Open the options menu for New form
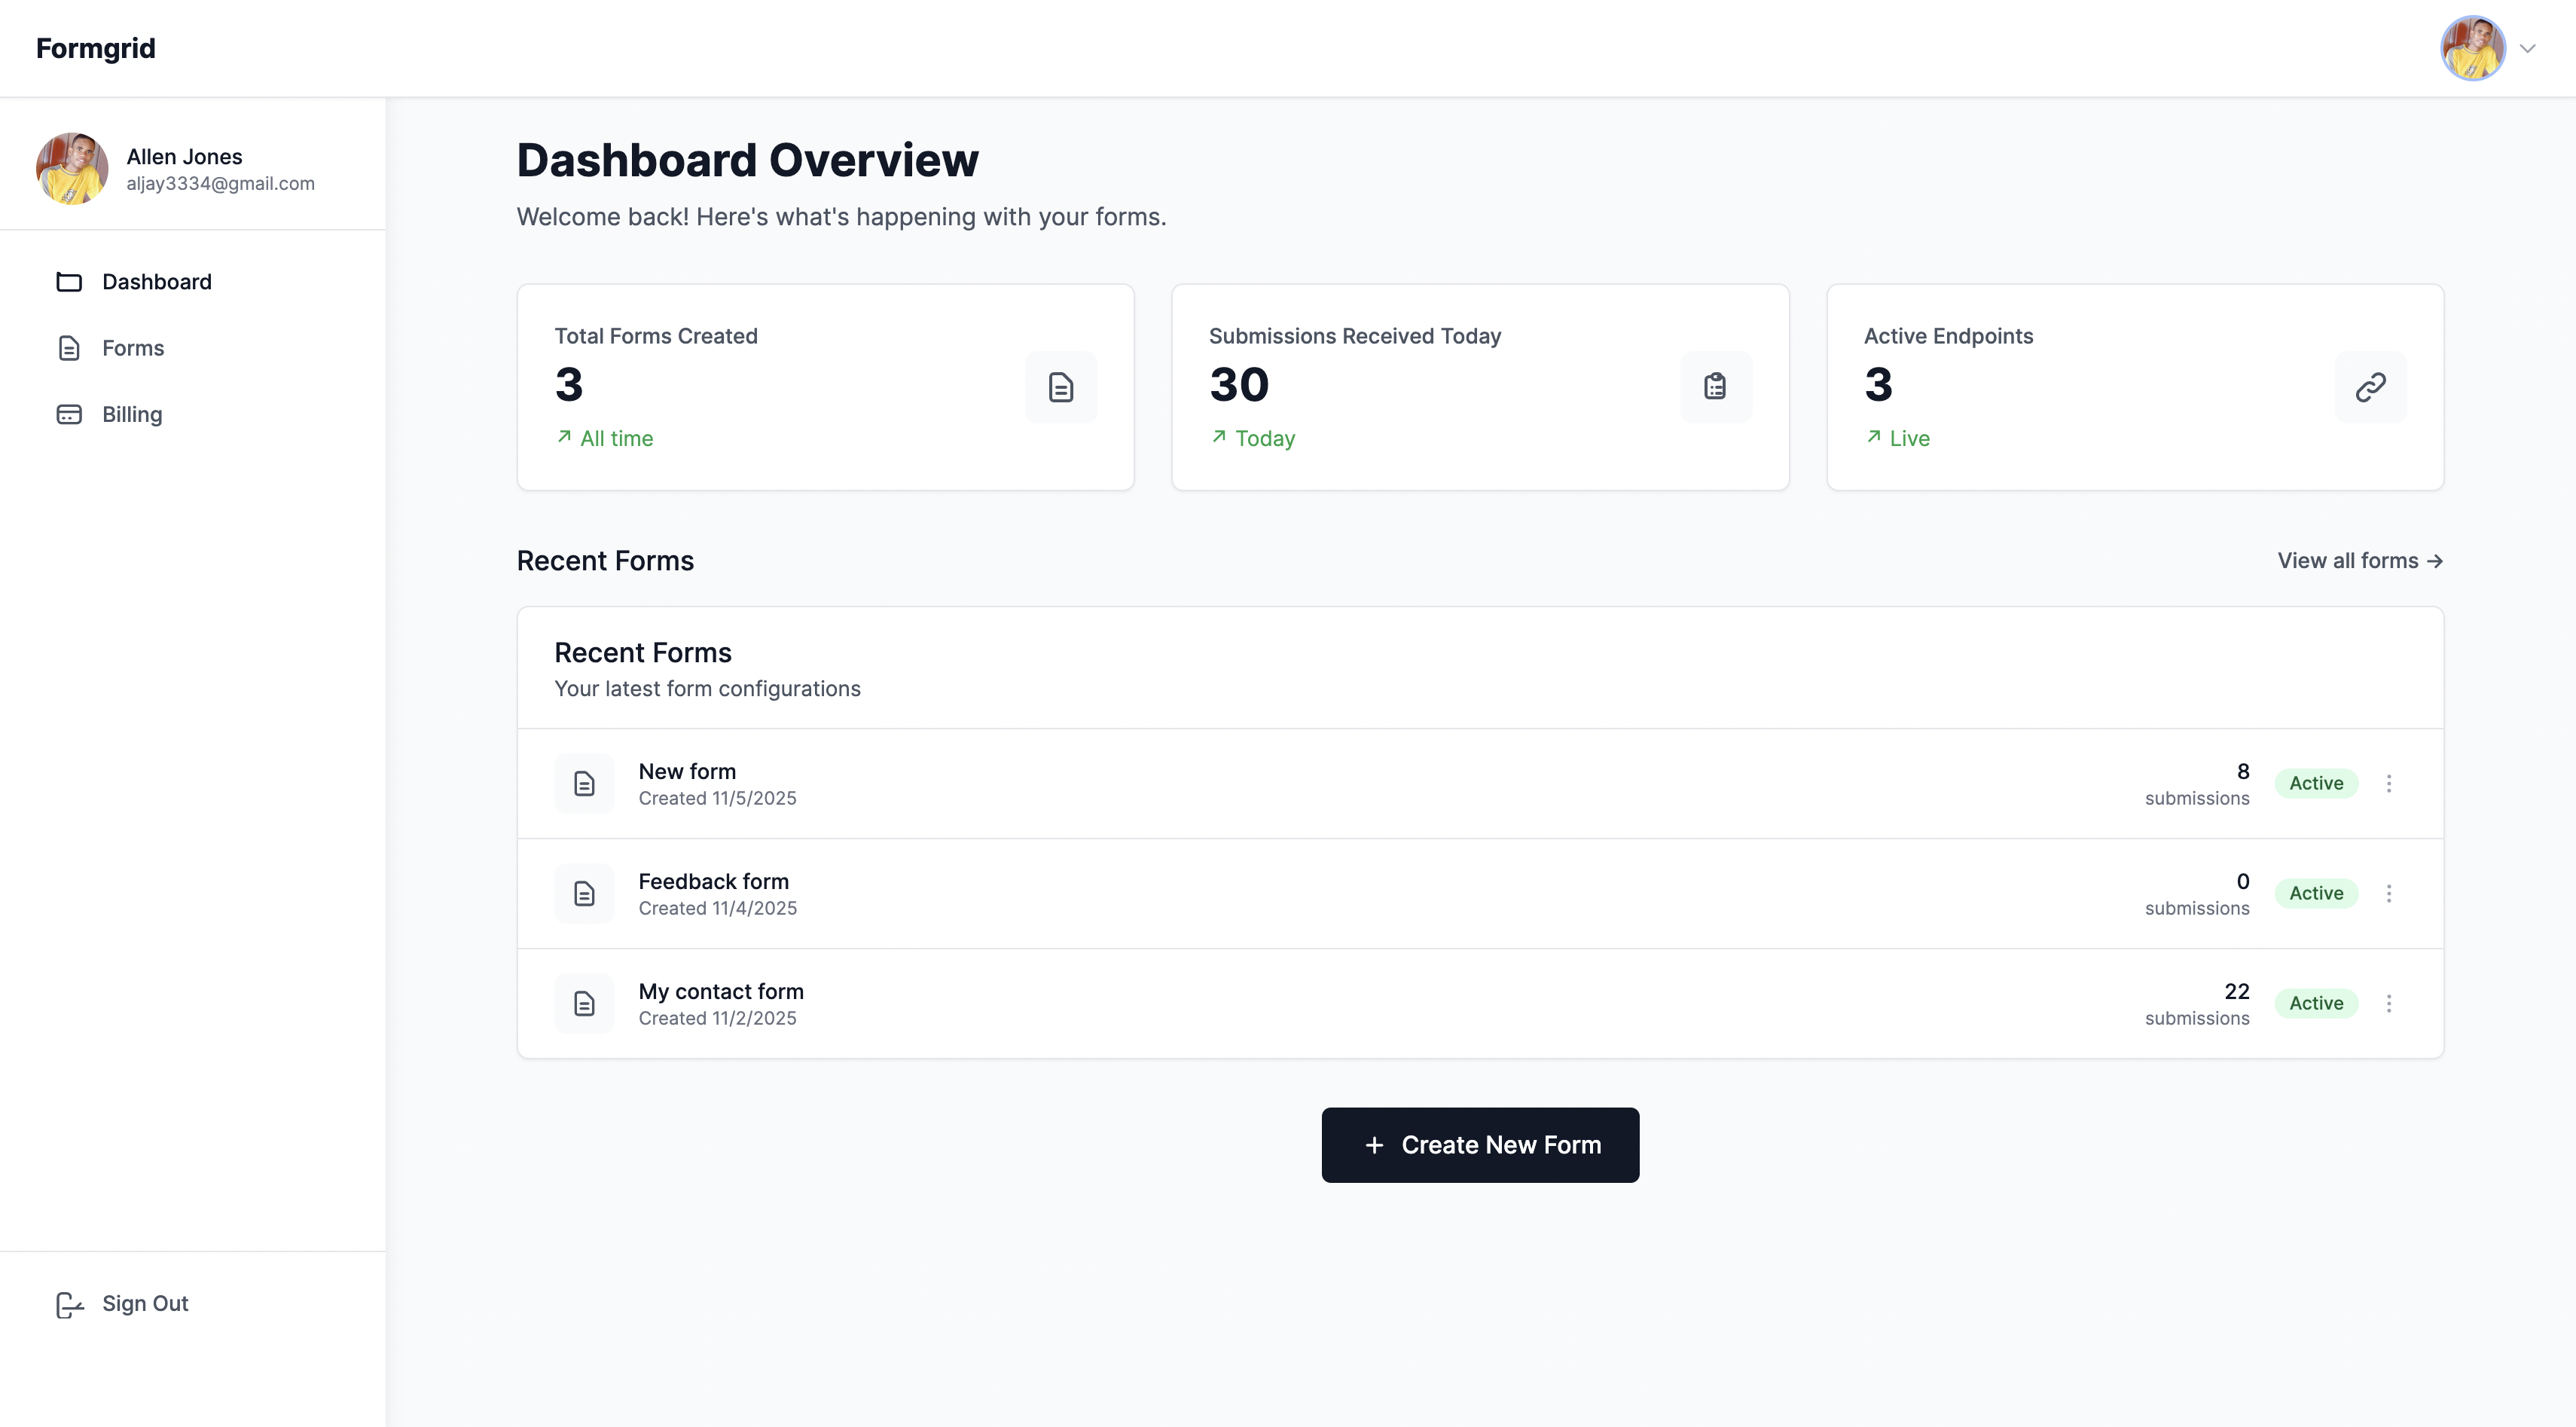This screenshot has height=1427, width=2576. 2390,783
